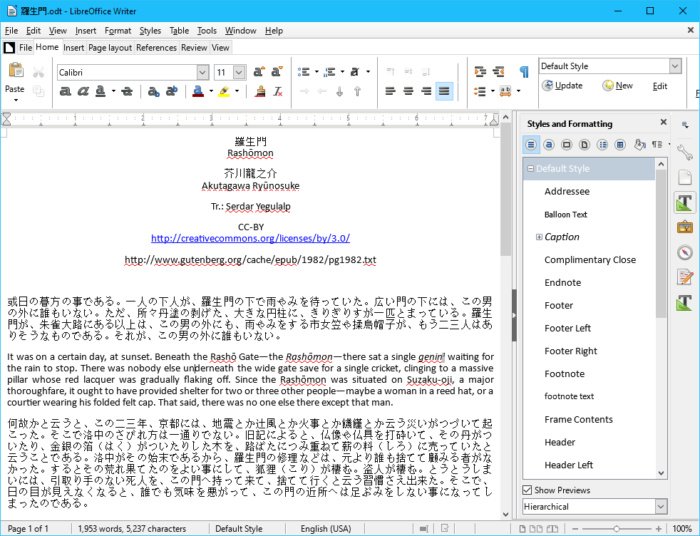Show Table Styles in sidebar
The width and height of the screenshot is (700, 536).
620,145
